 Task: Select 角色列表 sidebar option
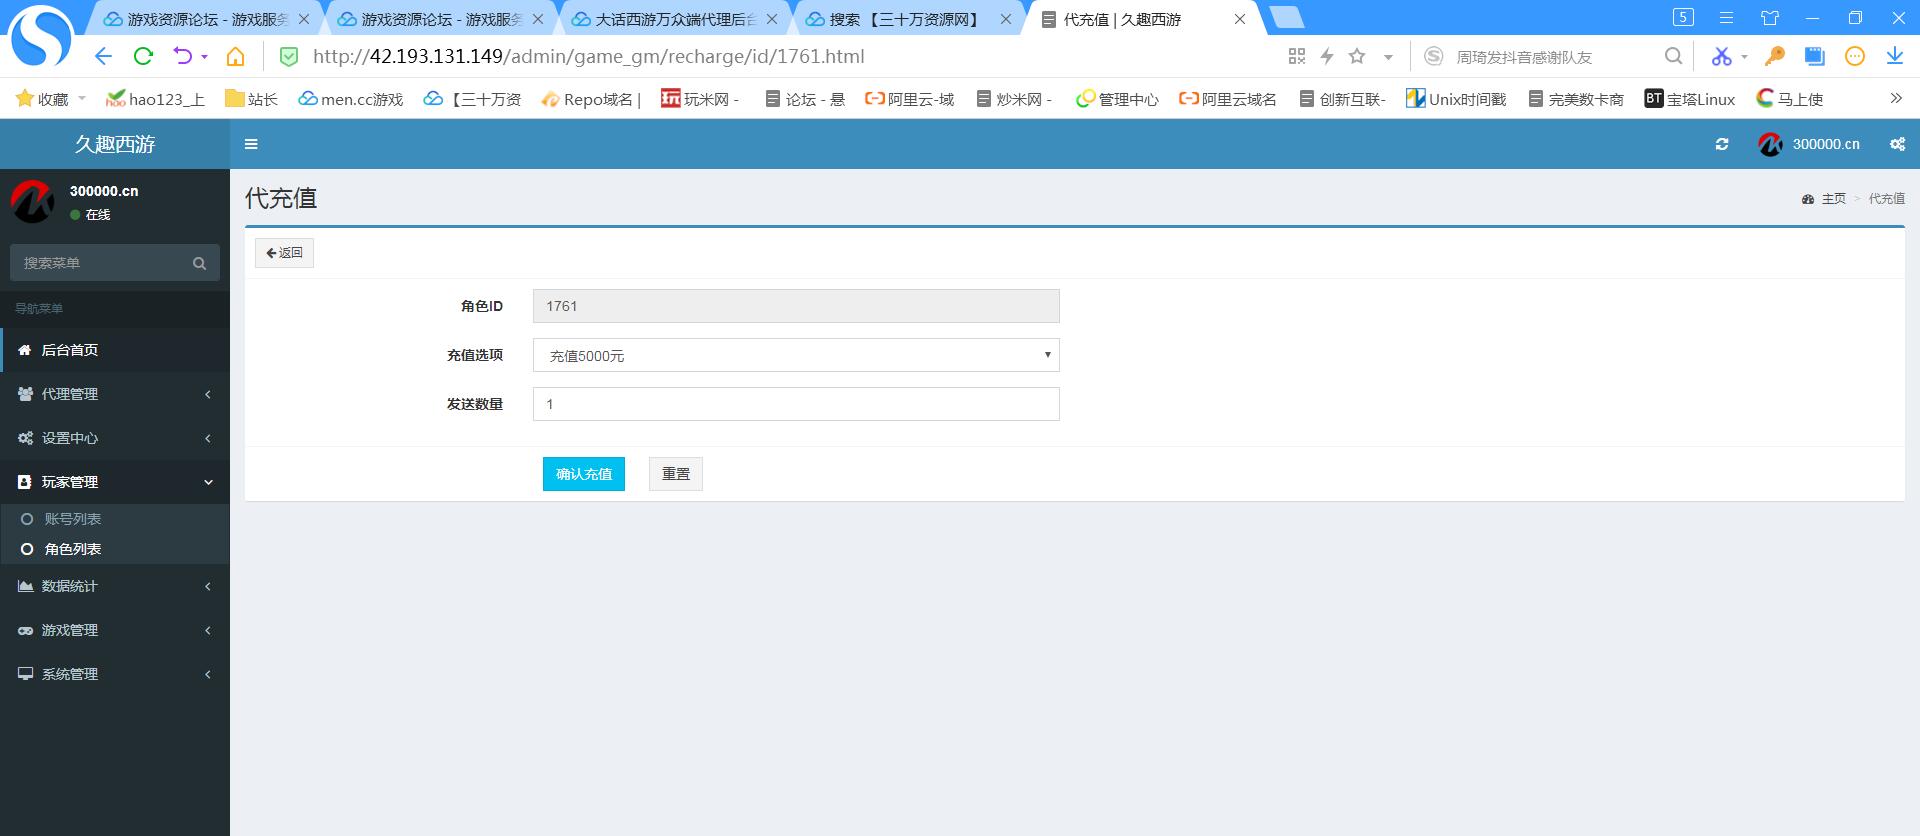[x=73, y=549]
